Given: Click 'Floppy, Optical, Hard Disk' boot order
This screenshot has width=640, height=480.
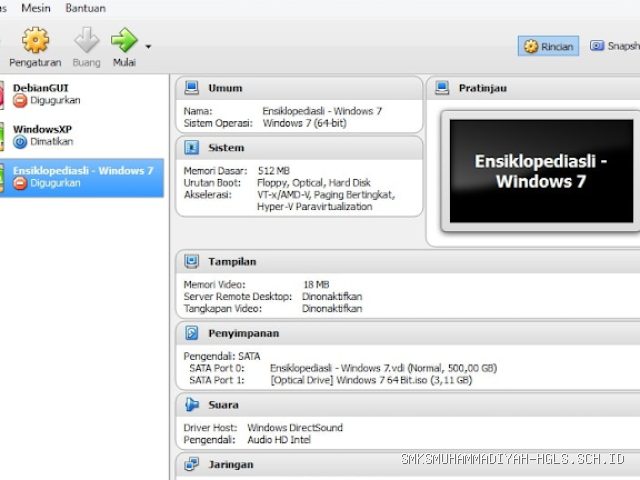Looking at the screenshot, I should tap(314, 182).
